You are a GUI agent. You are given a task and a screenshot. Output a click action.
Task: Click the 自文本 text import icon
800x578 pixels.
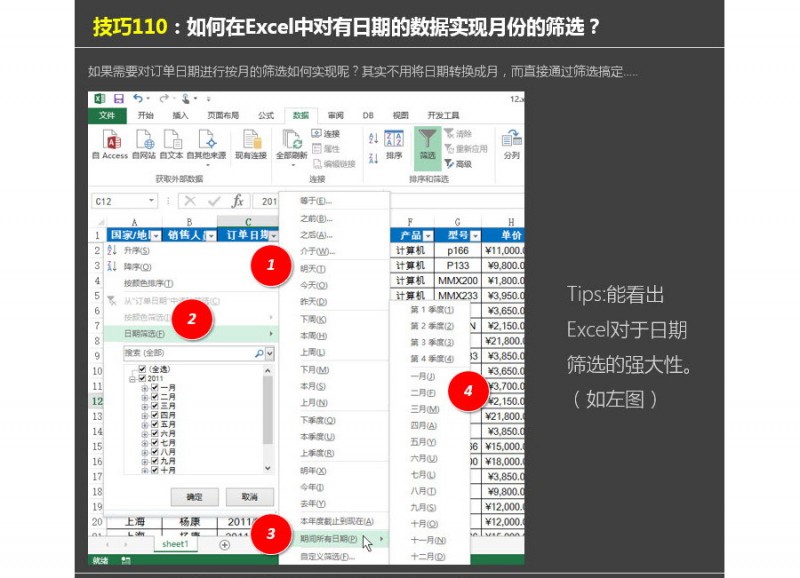(172, 140)
